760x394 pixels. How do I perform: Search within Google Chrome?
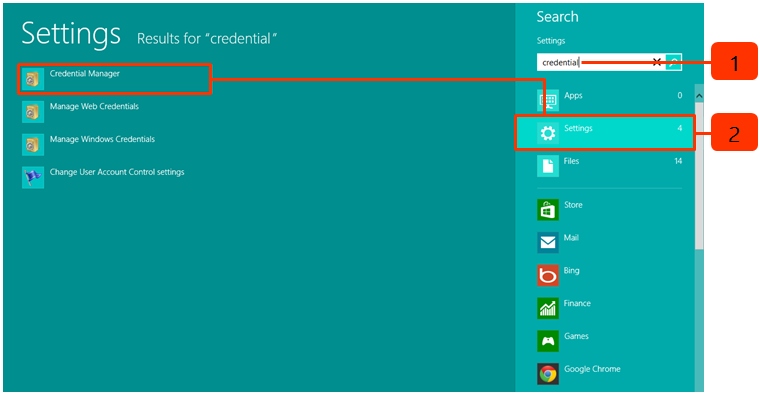pos(610,374)
